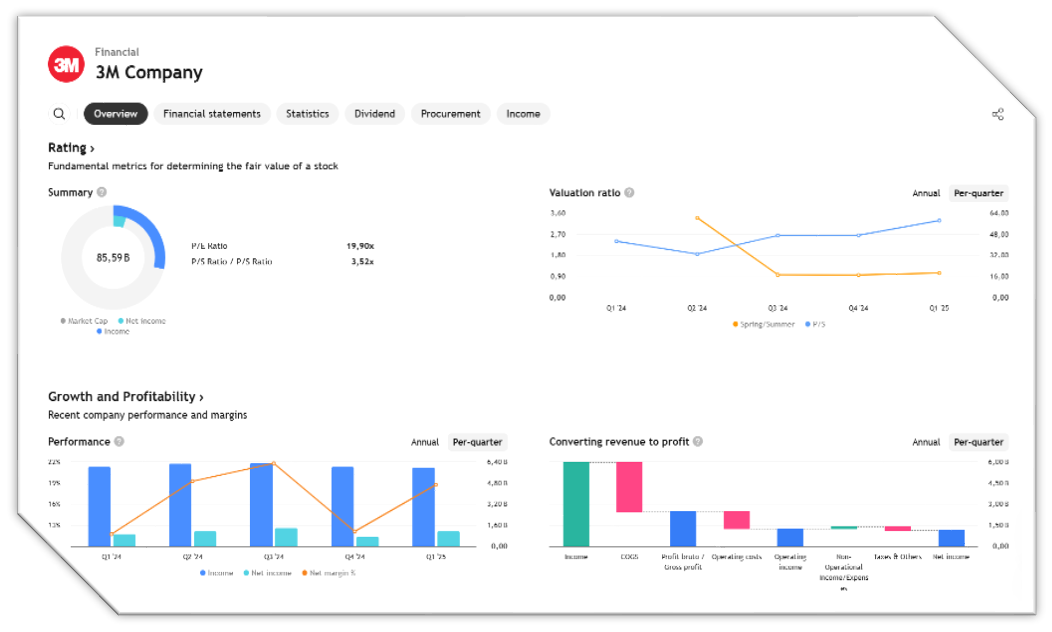Open the Rating section heading link
This screenshot has height=632, width=1052.
[71, 148]
